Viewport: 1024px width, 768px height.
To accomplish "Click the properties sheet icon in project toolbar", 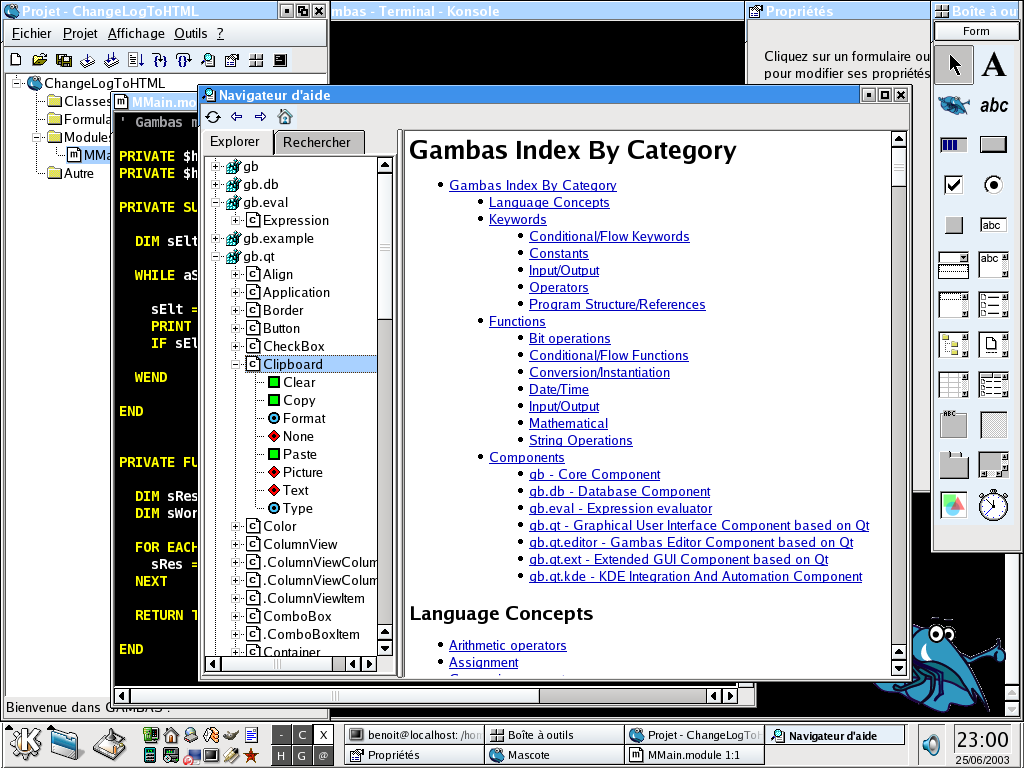I will [x=232, y=60].
